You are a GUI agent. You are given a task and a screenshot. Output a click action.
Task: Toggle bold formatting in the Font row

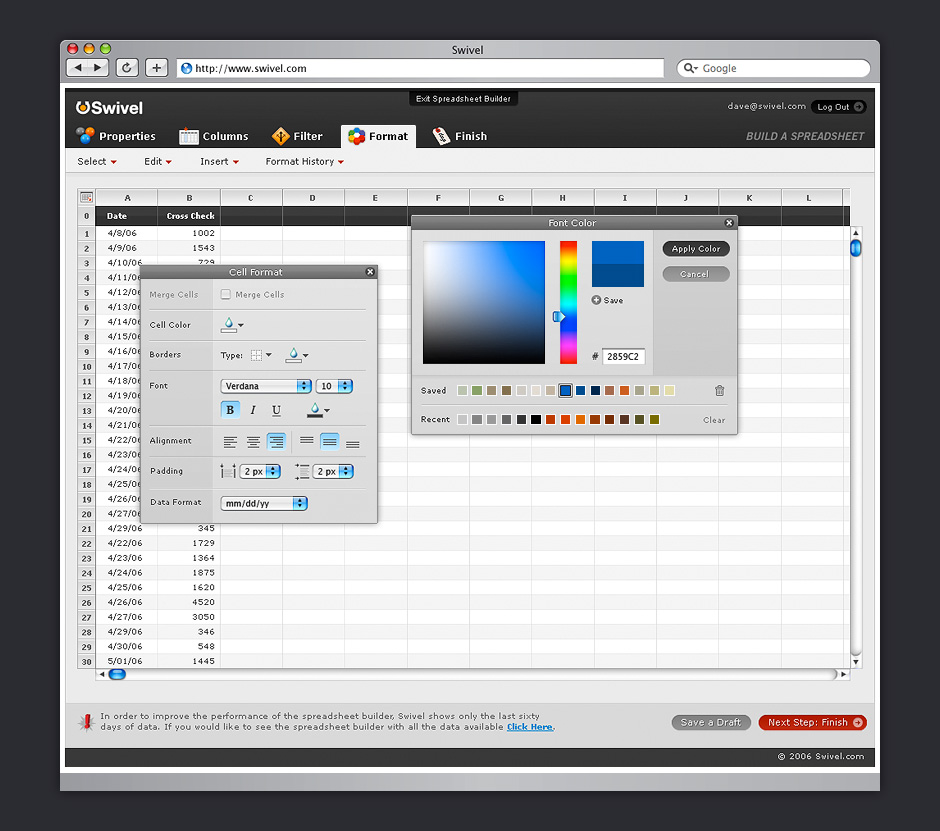click(x=230, y=410)
